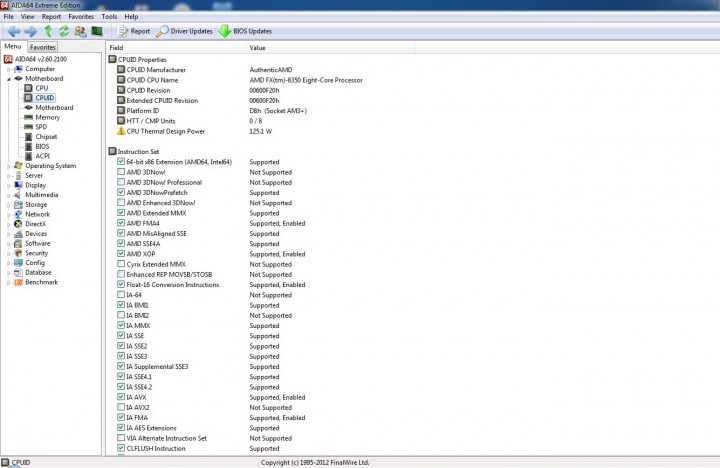Click the DirectX icon in sidebar
720x468 pixels.
click(x=18, y=224)
